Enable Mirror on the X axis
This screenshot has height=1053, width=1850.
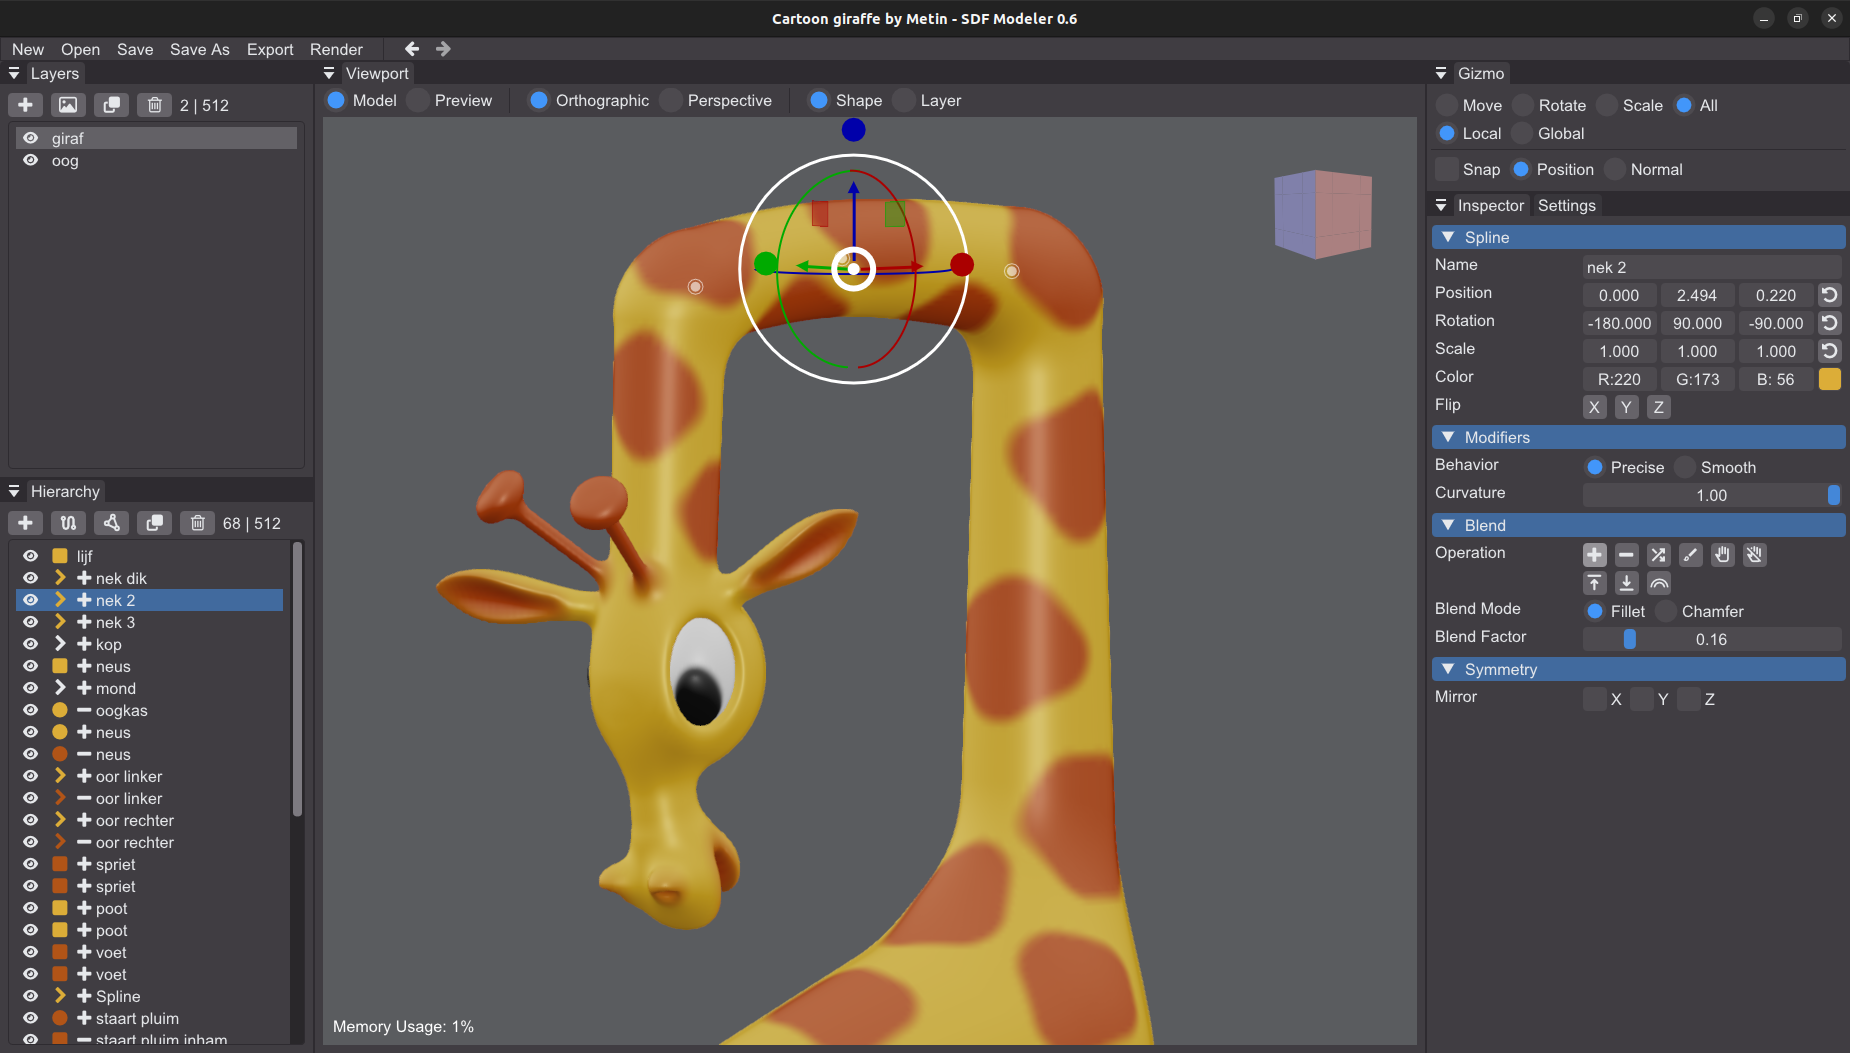(1594, 699)
